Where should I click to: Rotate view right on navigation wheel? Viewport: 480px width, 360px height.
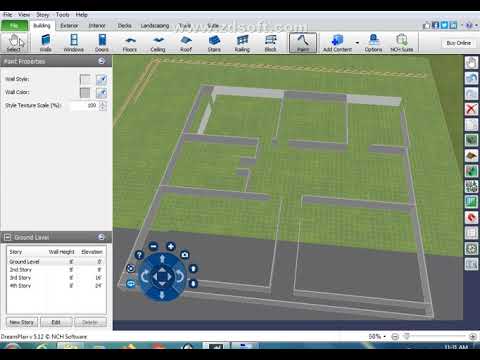click(x=180, y=276)
